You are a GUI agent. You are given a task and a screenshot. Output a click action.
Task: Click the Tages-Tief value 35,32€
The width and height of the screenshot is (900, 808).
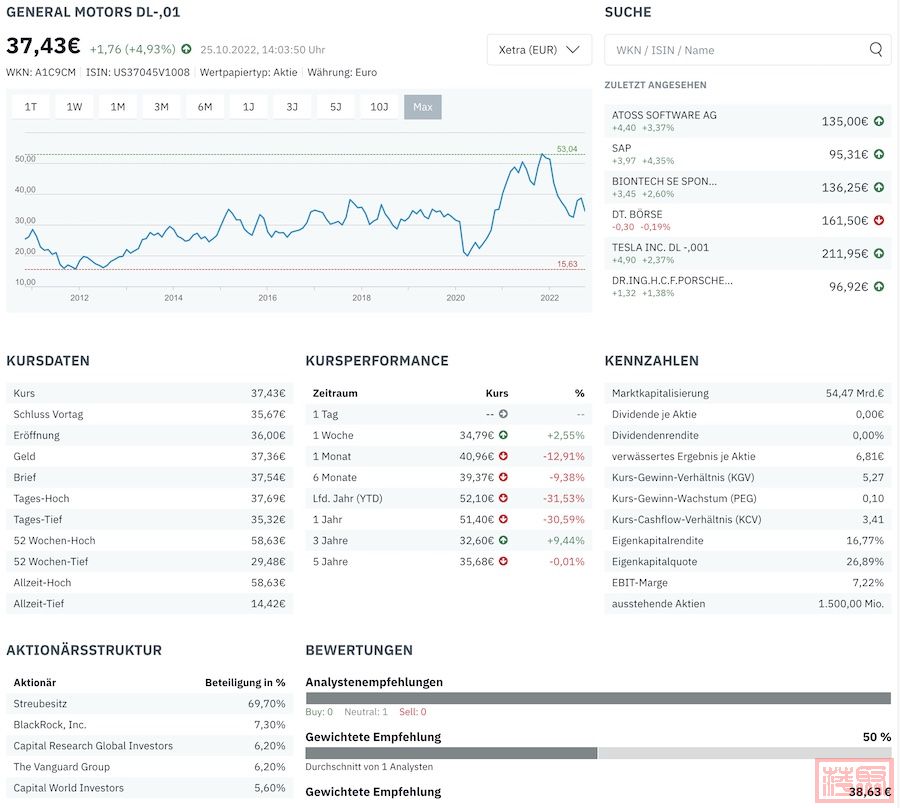tap(268, 519)
